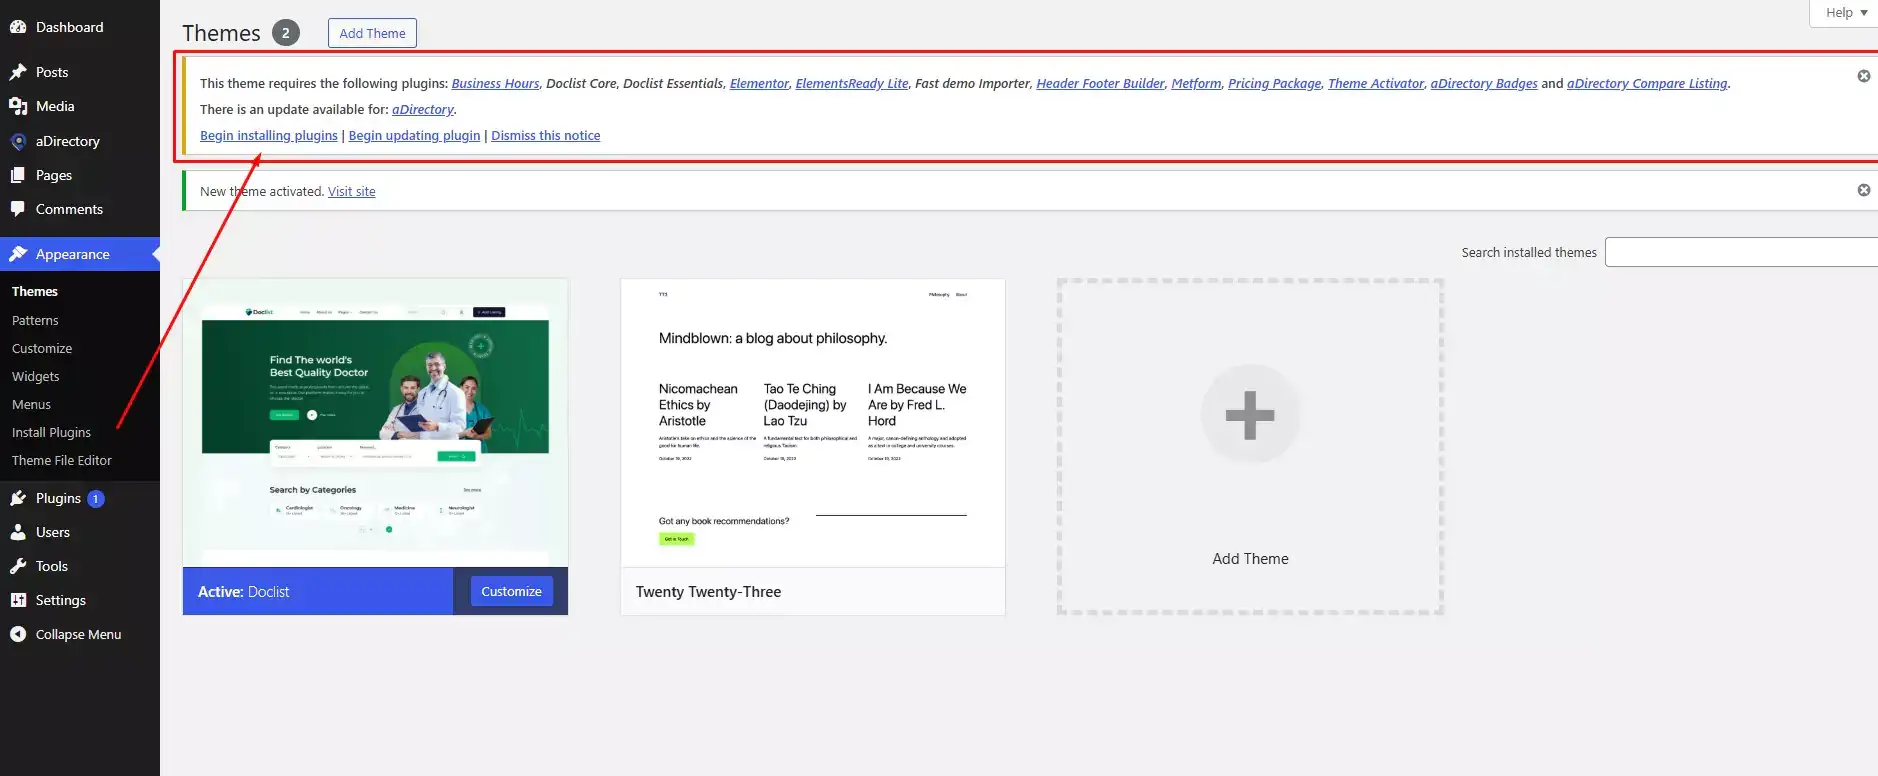The width and height of the screenshot is (1878, 776).
Task: Open the Metform plugin link
Action: [x=1196, y=83]
